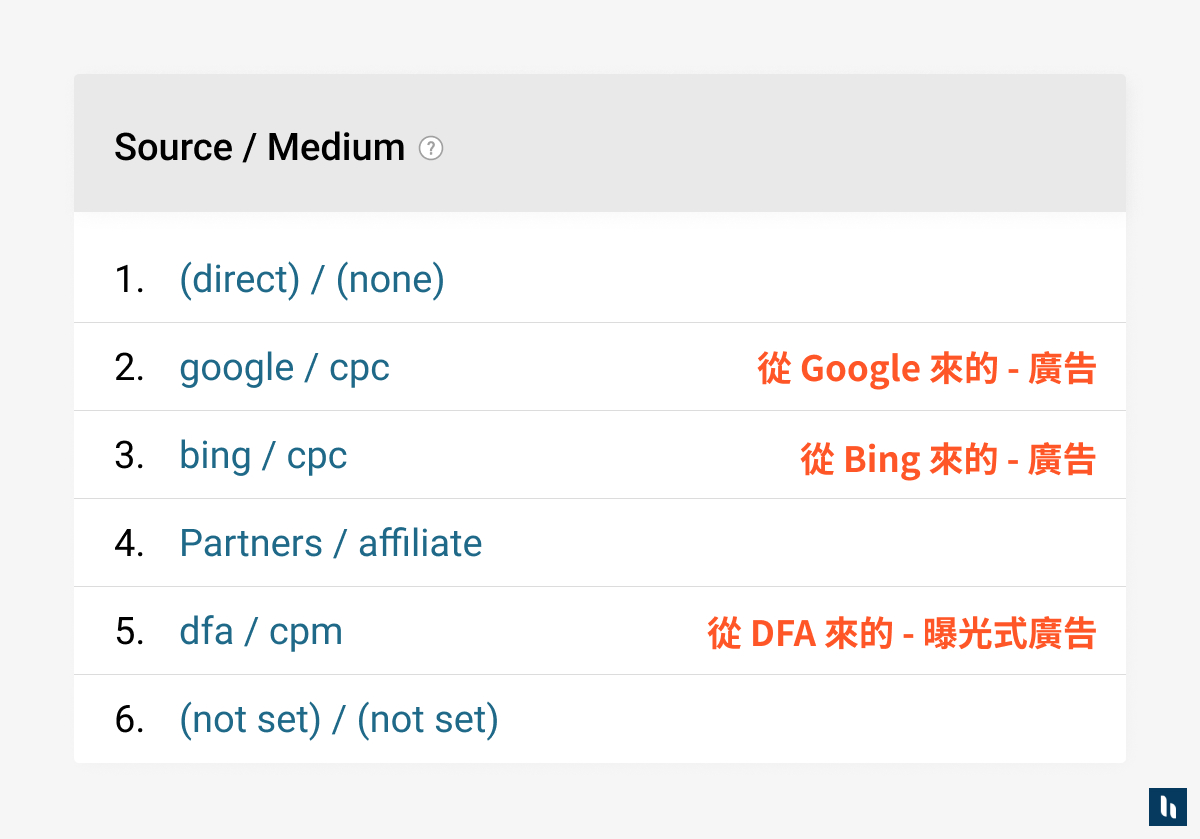1200x839 pixels.
Task: Click row number 1 in the list
Action: pos(129,279)
